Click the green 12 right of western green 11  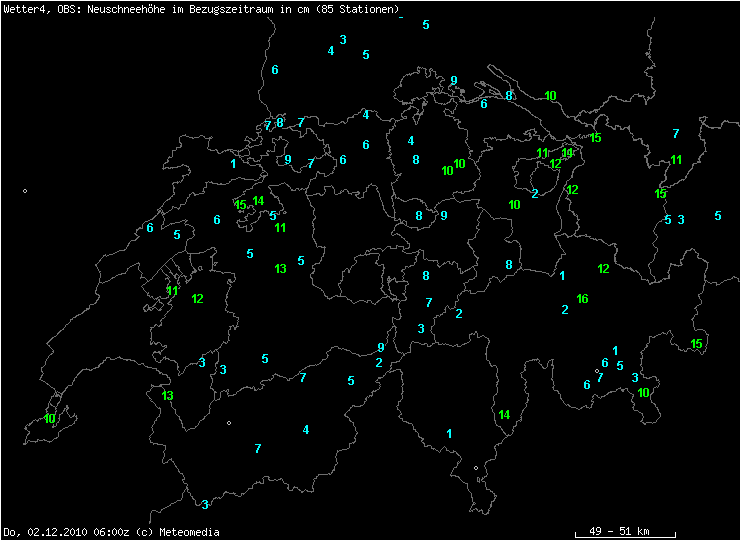[x=198, y=299]
